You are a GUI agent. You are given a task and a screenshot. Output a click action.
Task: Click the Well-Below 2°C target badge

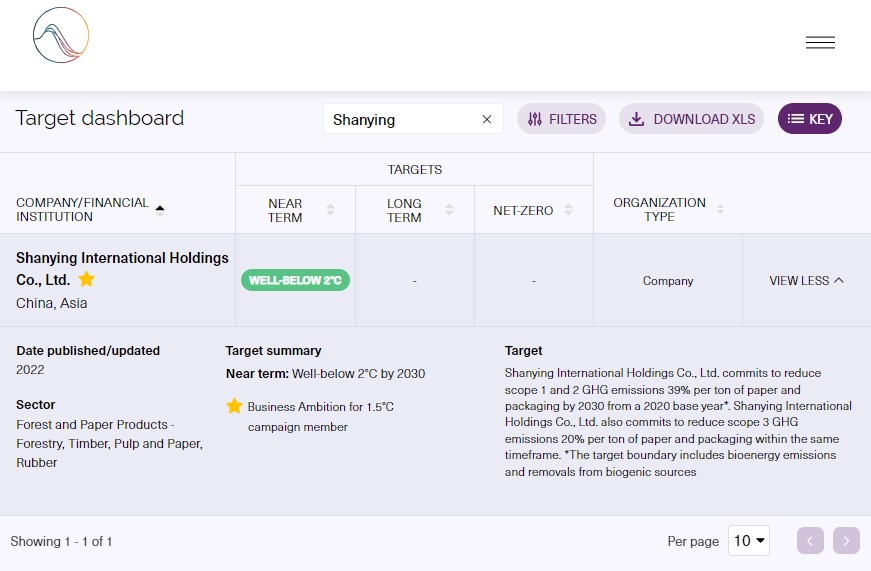click(295, 280)
